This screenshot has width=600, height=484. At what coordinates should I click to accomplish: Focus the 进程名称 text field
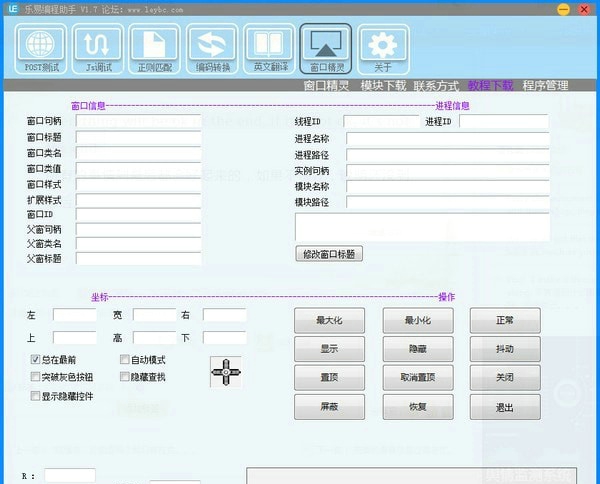coord(448,138)
